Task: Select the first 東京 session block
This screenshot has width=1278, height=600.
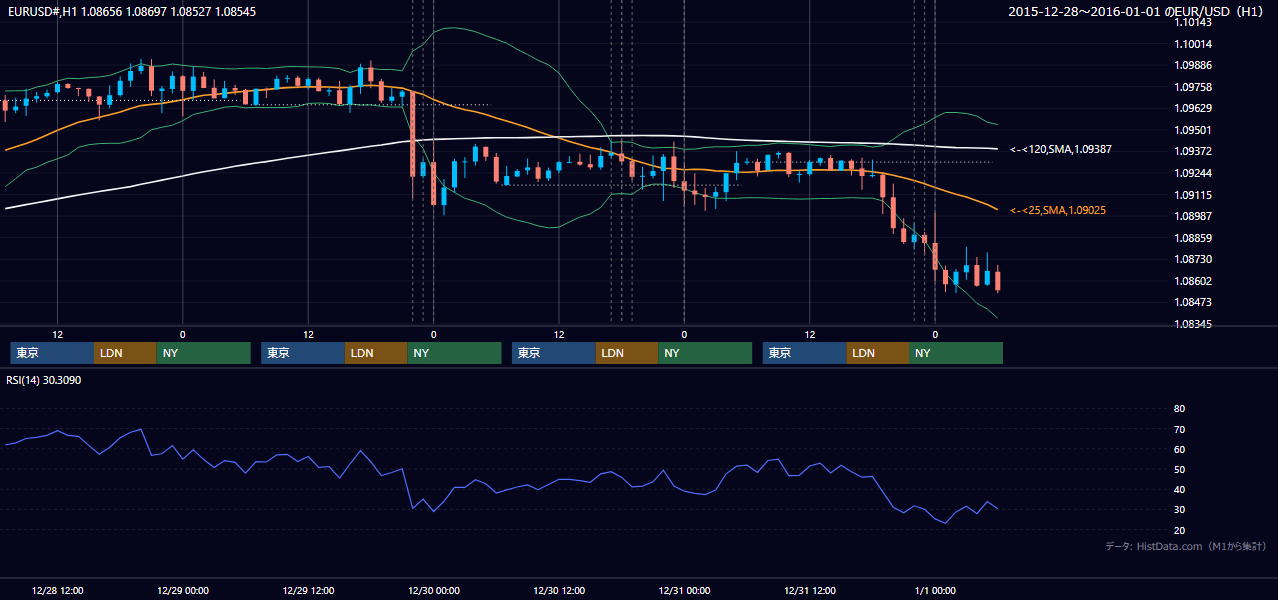Action: tap(52, 353)
